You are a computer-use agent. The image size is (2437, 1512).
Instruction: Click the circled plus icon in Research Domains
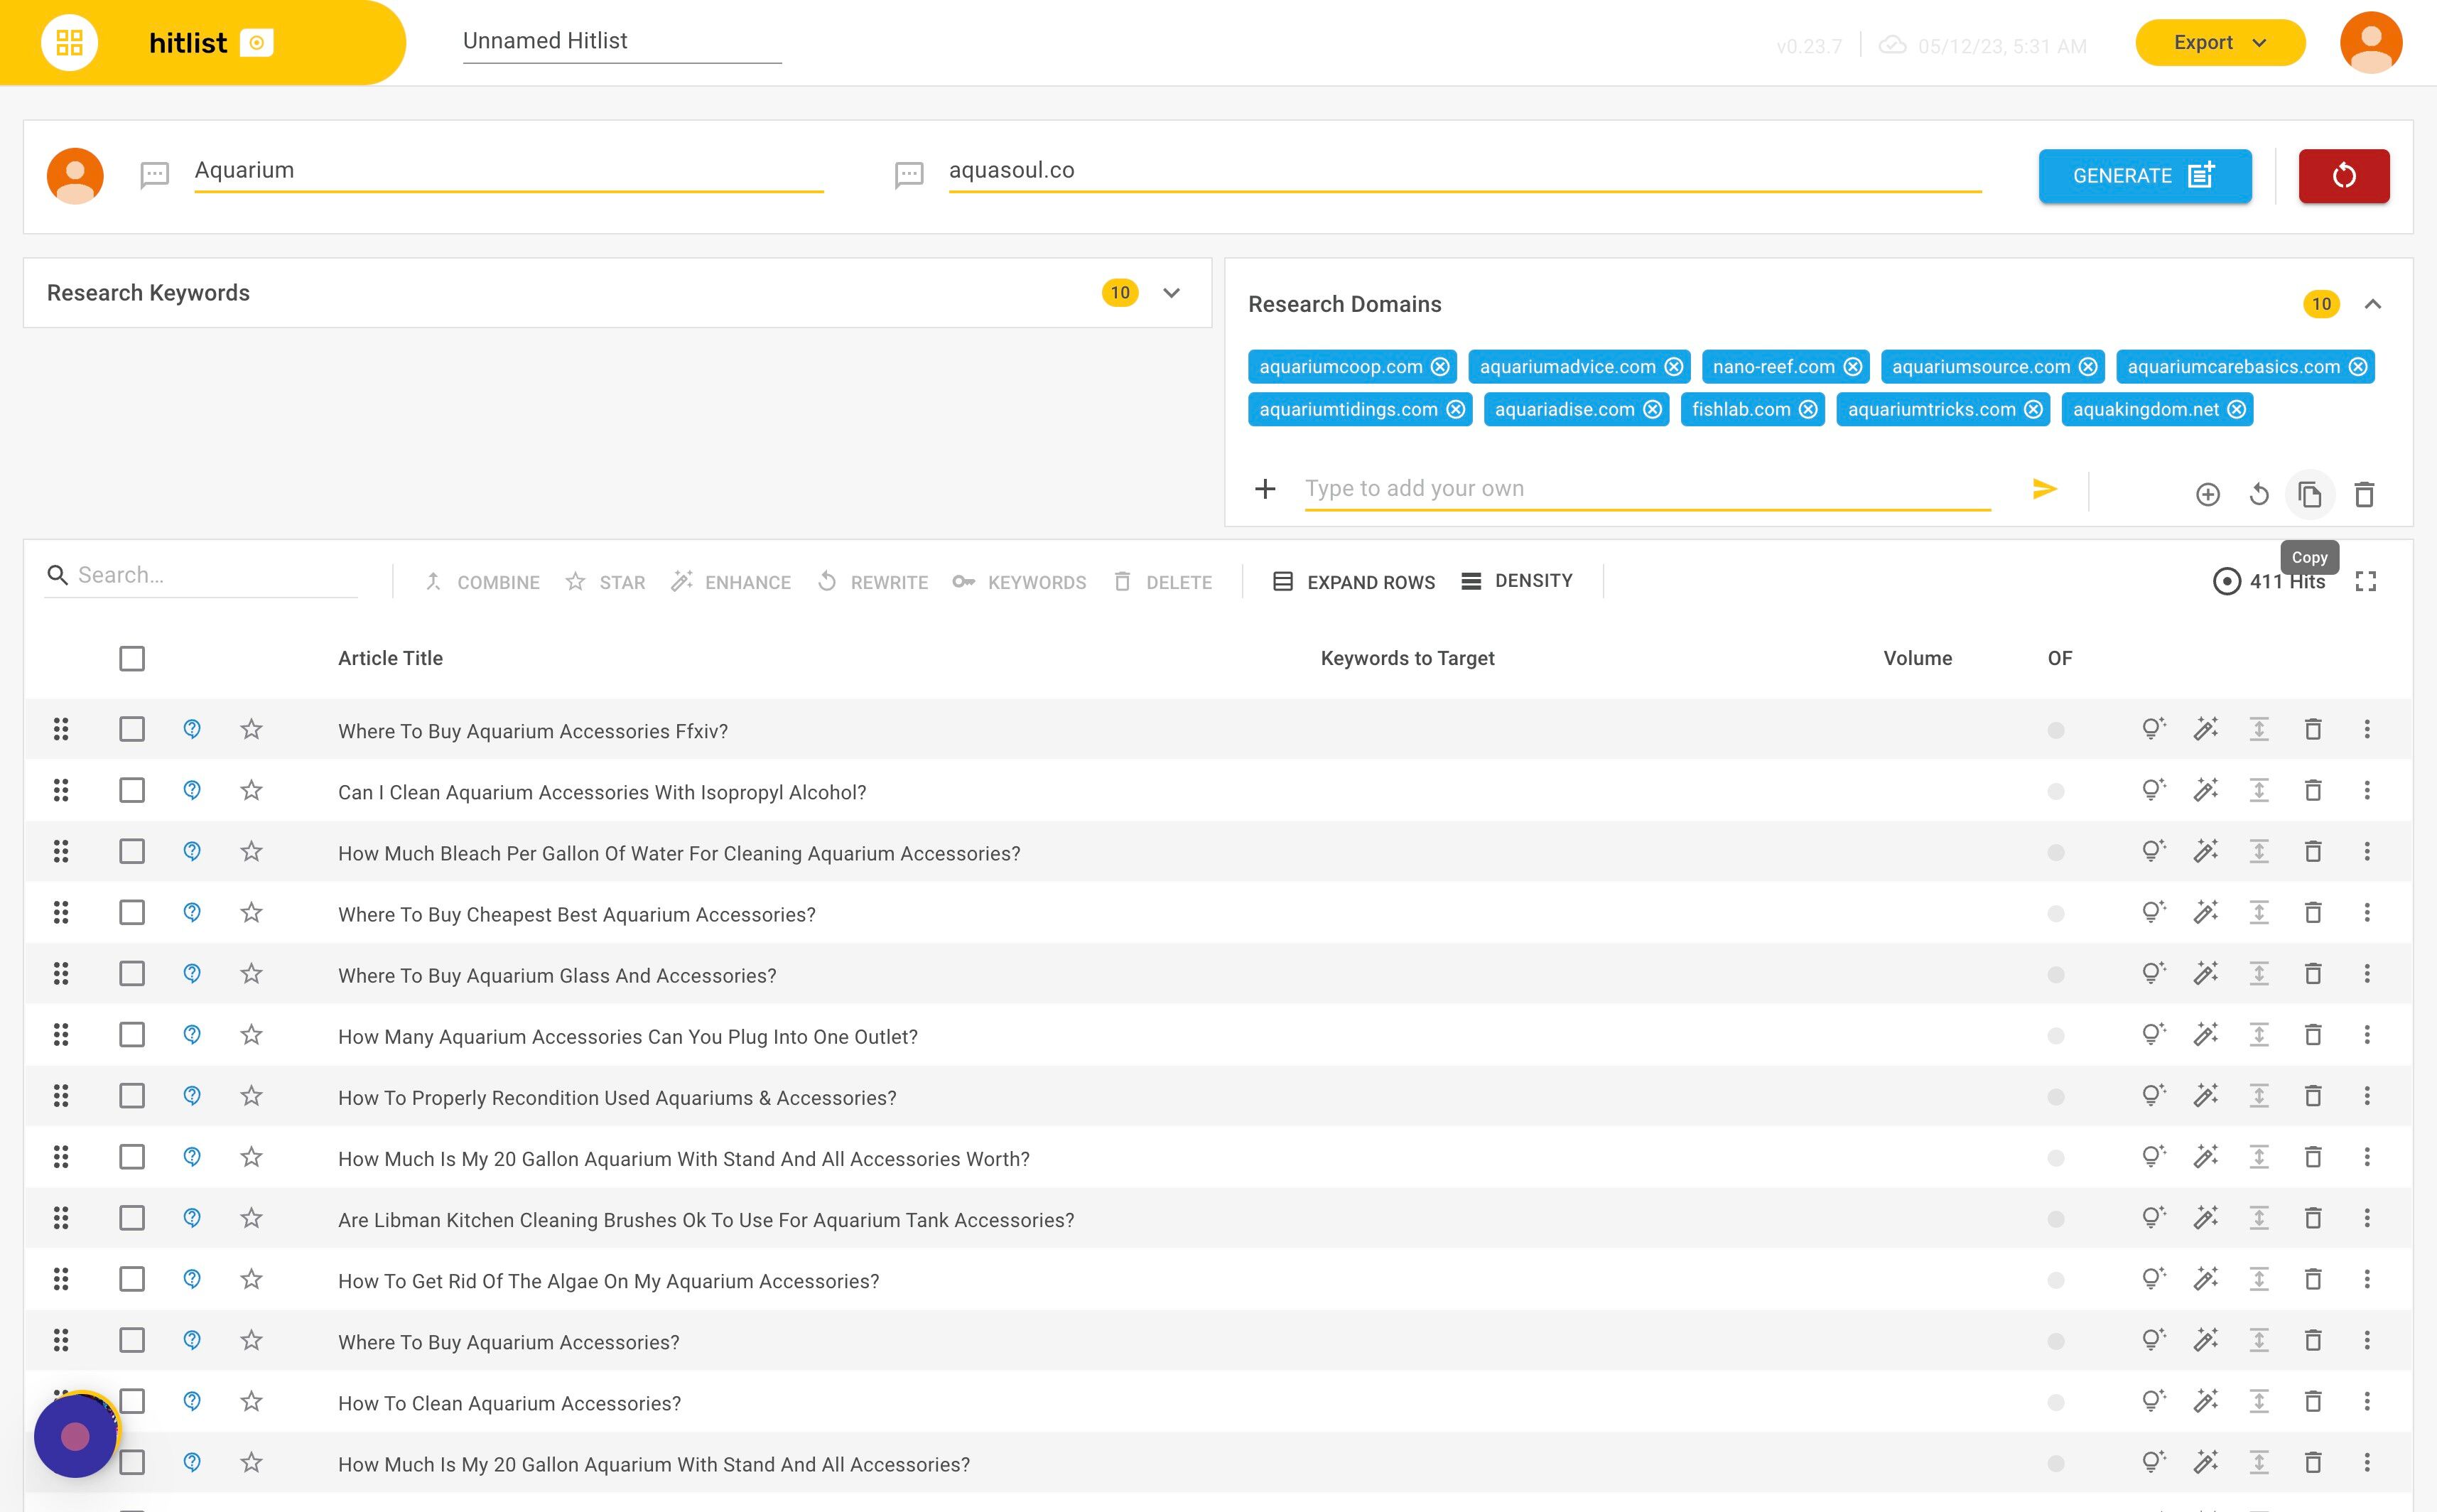coord(2207,494)
